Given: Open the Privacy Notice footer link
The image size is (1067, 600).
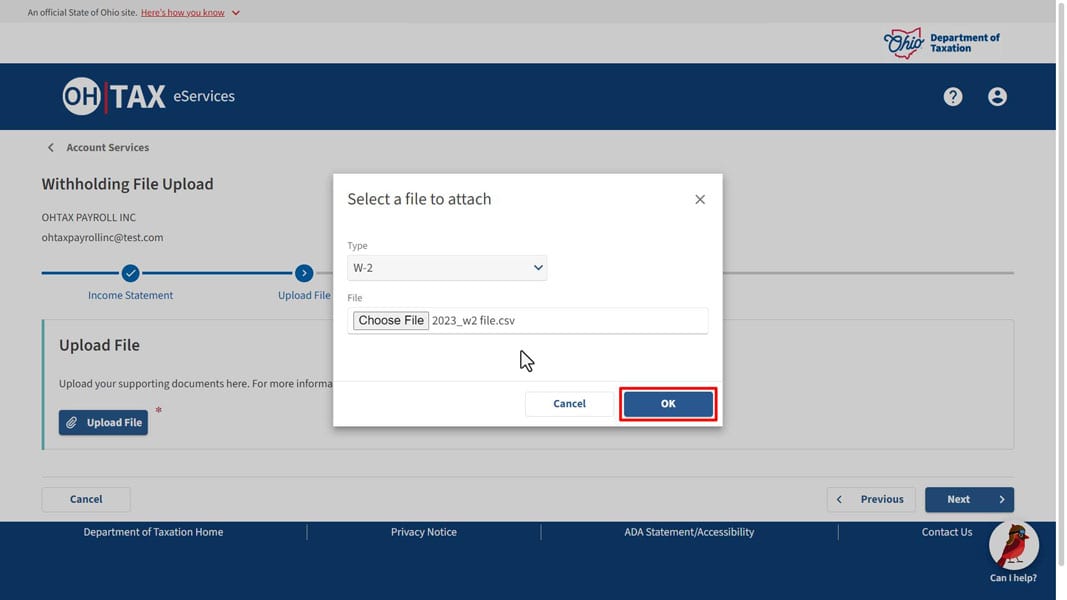Looking at the screenshot, I should (x=423, y=532).
